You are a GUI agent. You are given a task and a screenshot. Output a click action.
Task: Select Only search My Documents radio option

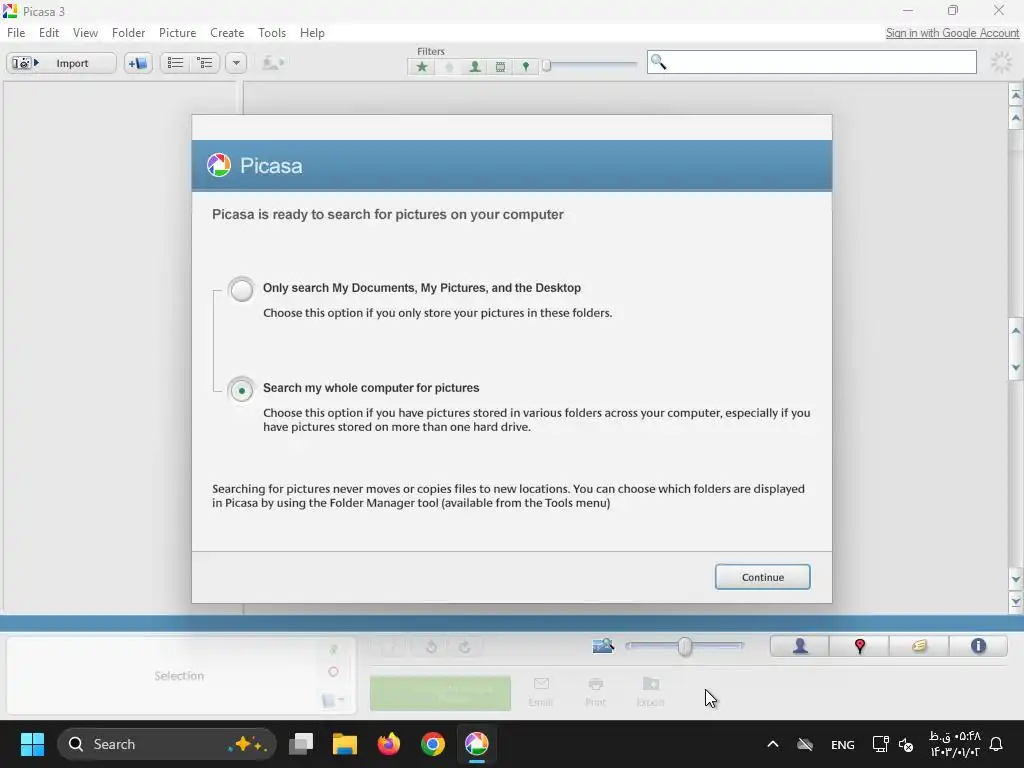(x=241, y=289)
